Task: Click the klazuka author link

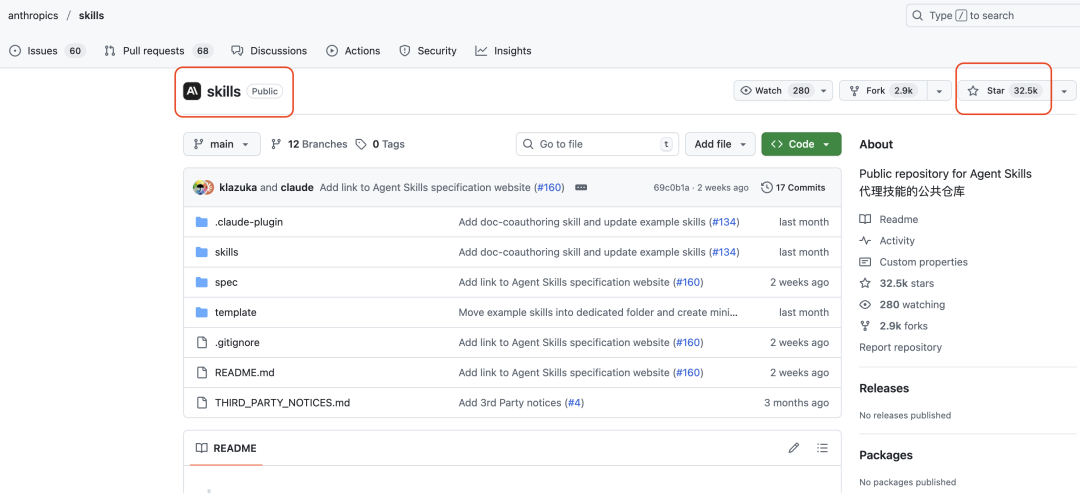Action: [239, 187]
